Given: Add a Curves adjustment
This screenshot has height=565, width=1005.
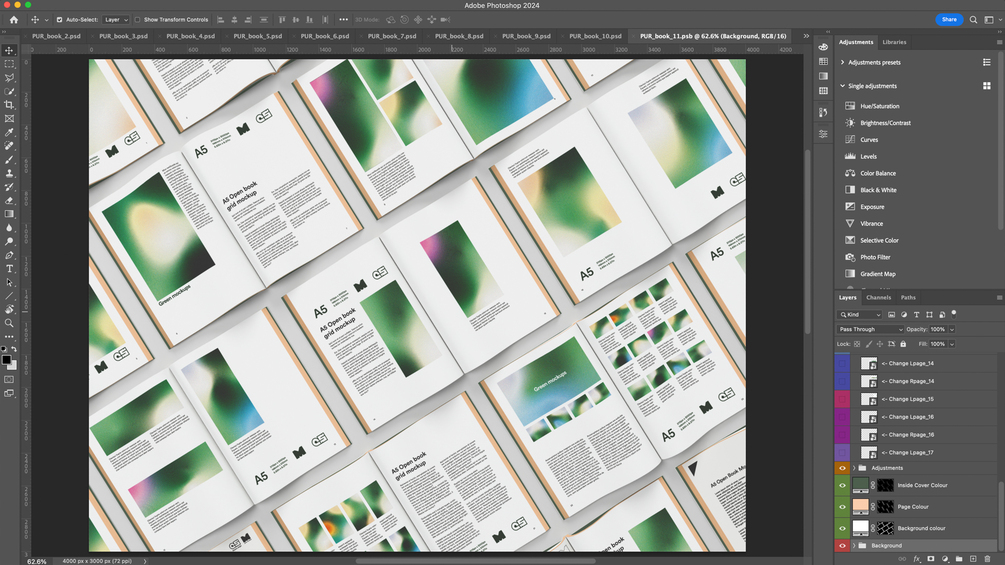Looking at the screenshot, I should (x=869, y=140).
